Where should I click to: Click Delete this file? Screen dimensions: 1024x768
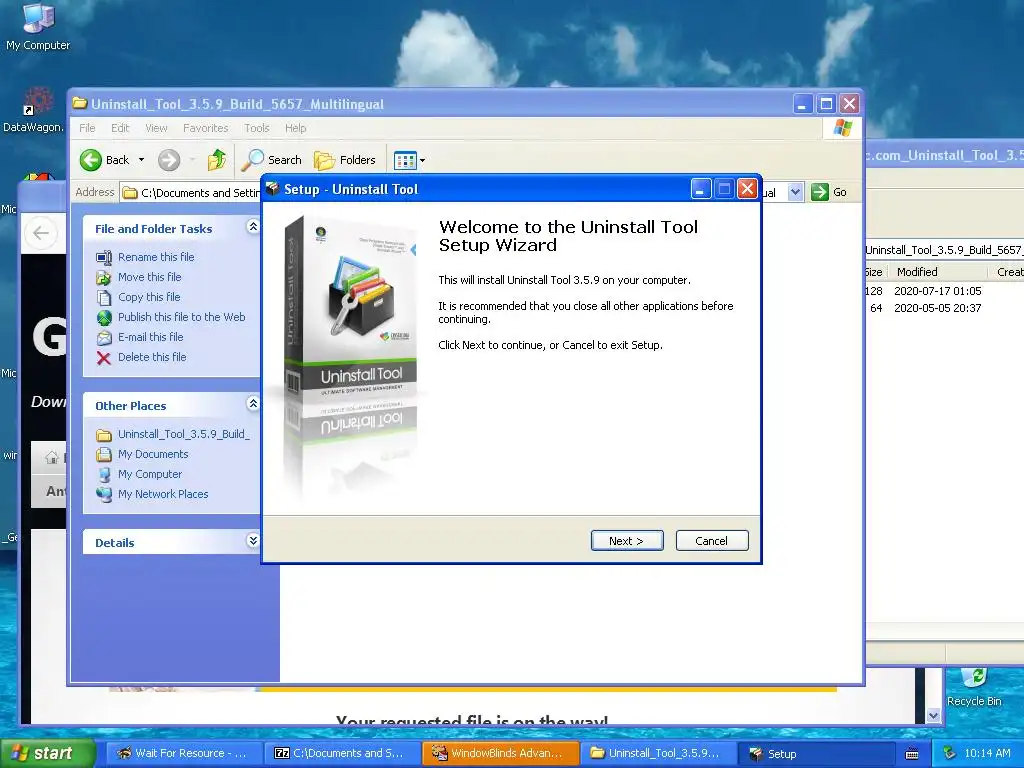[x=152, y=357]
